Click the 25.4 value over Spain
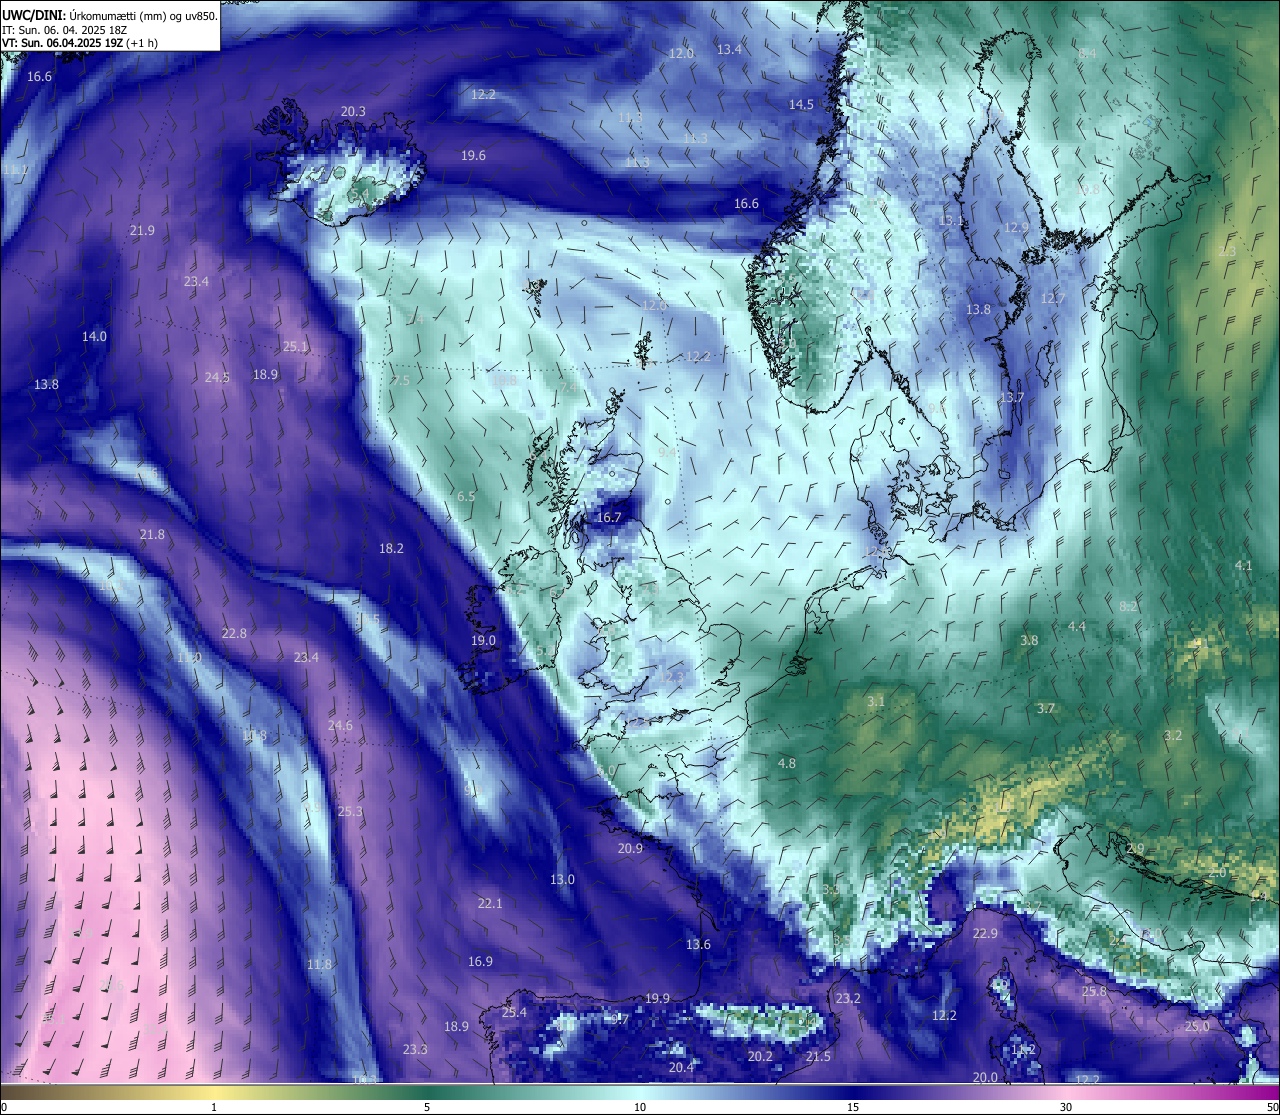This screenshot has width=1280, height=1115. 514,1013
